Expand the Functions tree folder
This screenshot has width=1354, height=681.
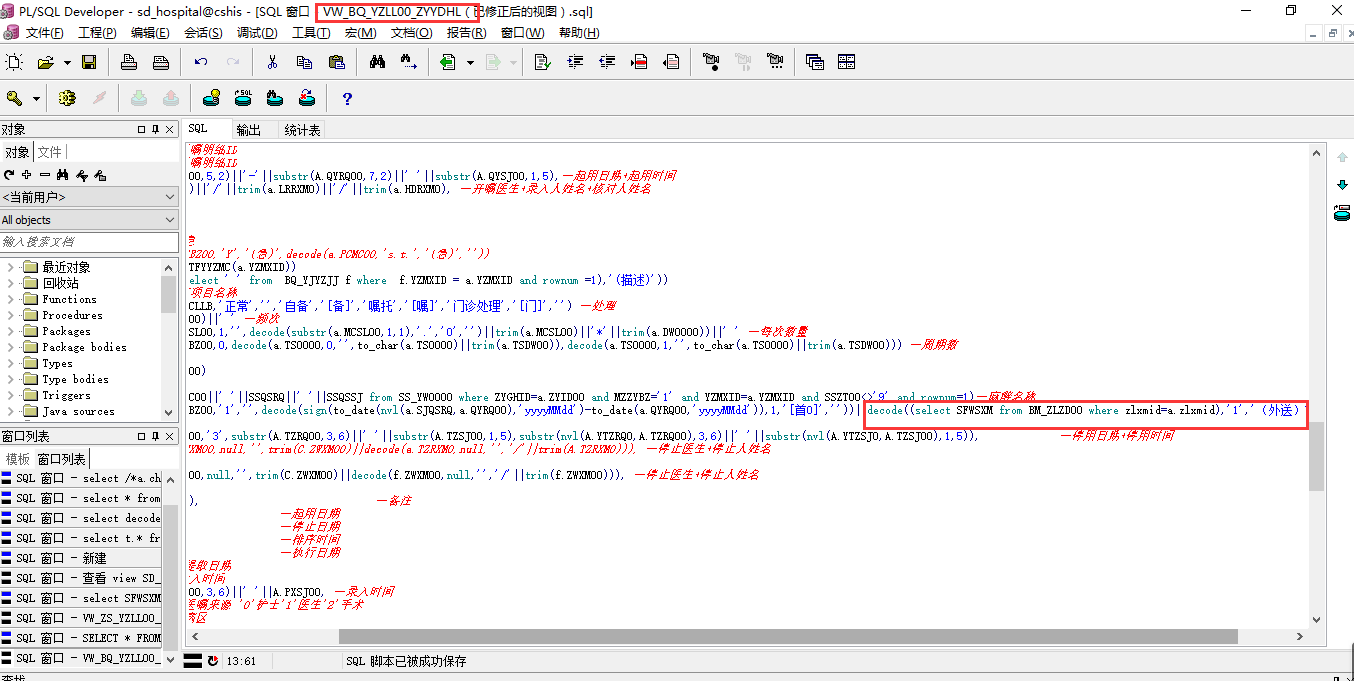coord(12,299)
